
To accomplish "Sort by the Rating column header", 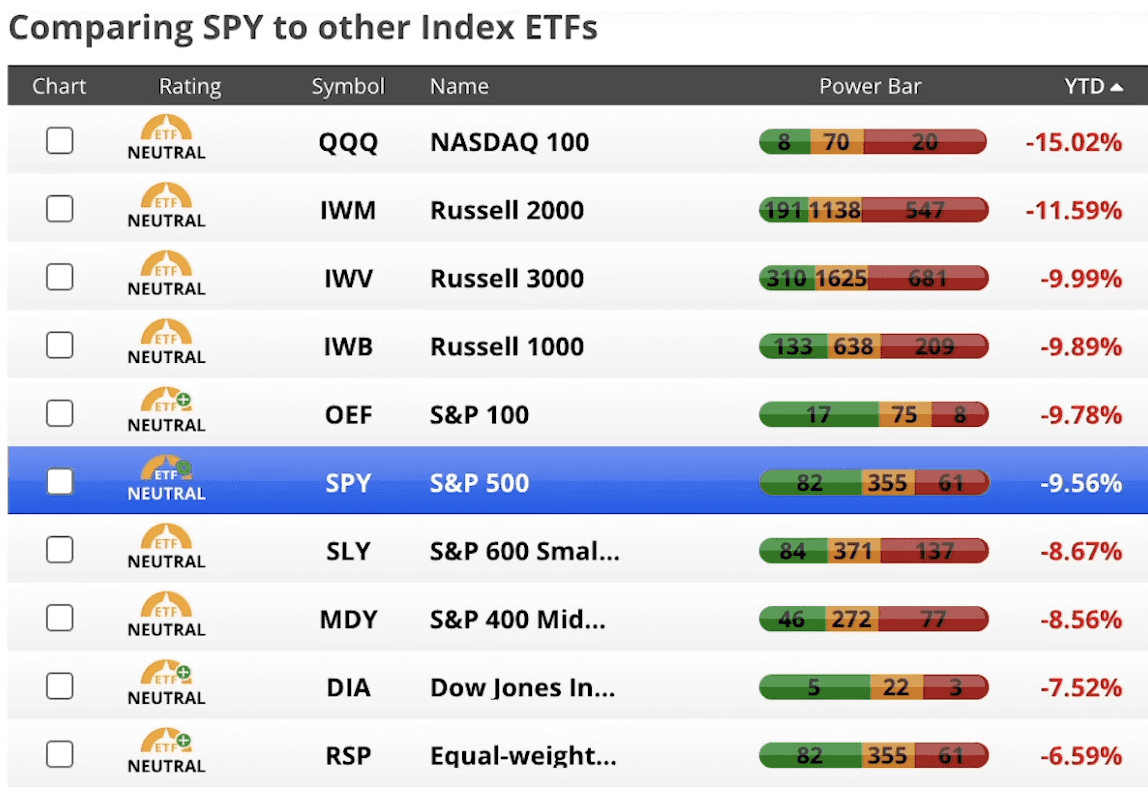I will click(190, 86).
